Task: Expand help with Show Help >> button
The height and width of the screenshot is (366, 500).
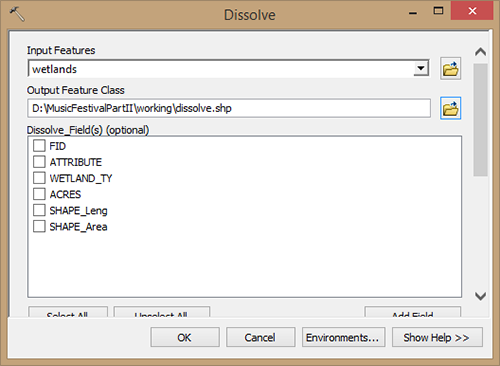Action: pyautogui.click(x=437, y=337)
